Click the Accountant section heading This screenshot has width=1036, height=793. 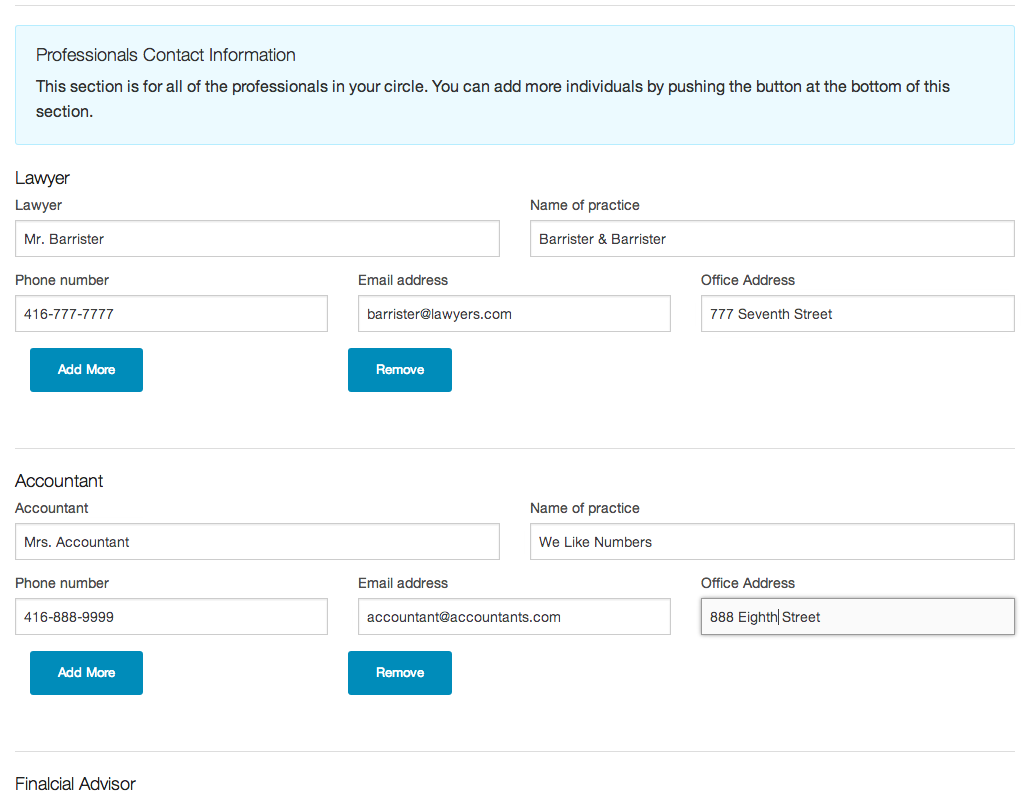tap(58, 480)
